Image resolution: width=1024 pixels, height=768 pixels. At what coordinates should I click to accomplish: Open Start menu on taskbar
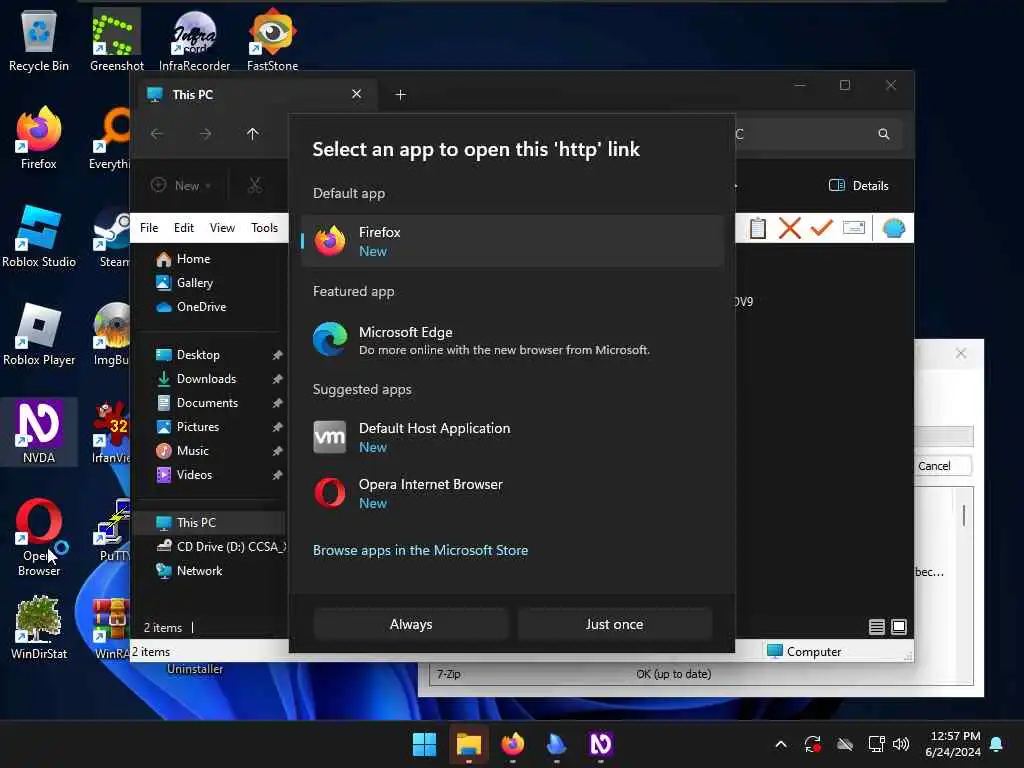pyautogui.click(x=424, y=744)
